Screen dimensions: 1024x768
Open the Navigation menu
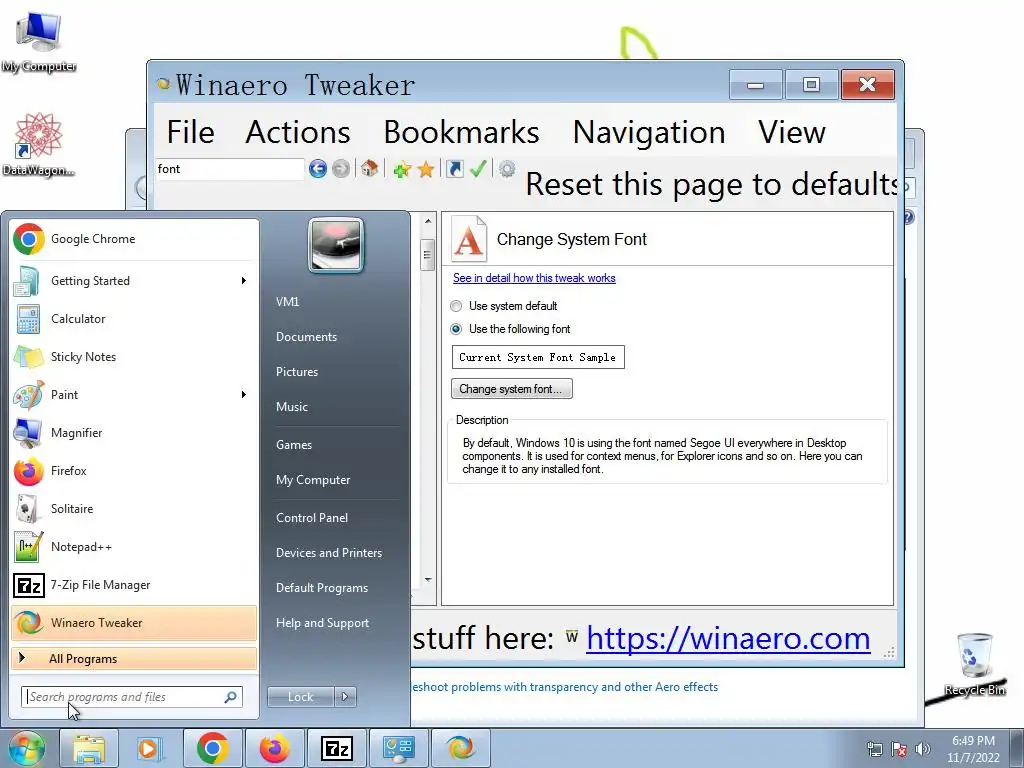tap(648, 133)
